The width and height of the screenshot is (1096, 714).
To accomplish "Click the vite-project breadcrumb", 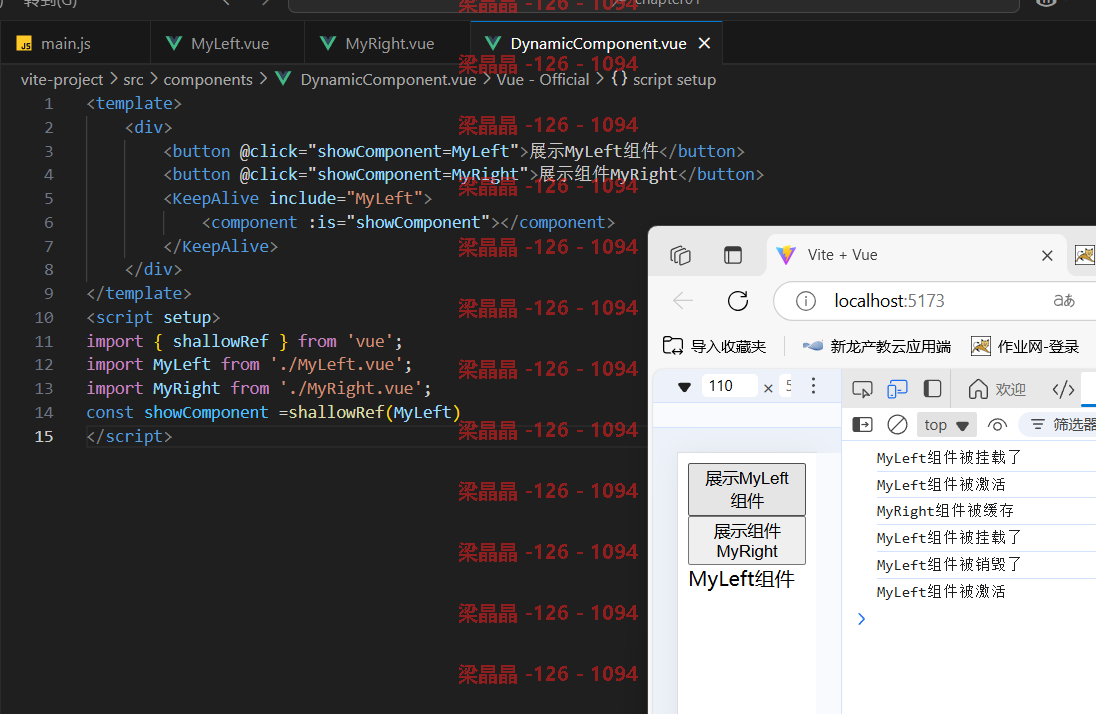I will (62, 80).
